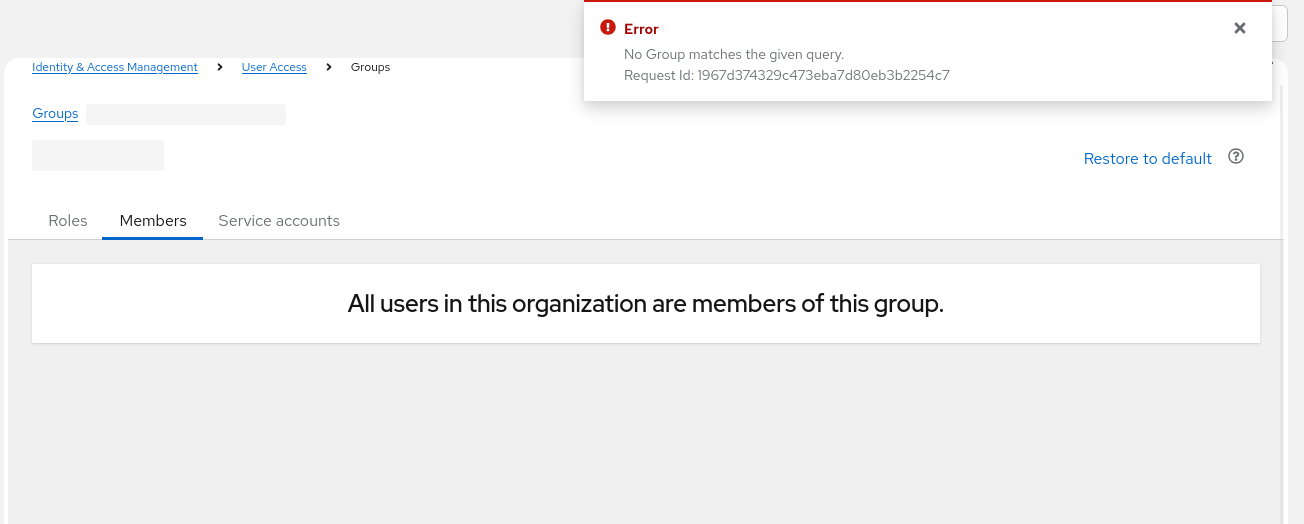This screenshot has height=524, width=1304.
Task: Click the group name placeholder beside Groups
Action: [186, 114]
